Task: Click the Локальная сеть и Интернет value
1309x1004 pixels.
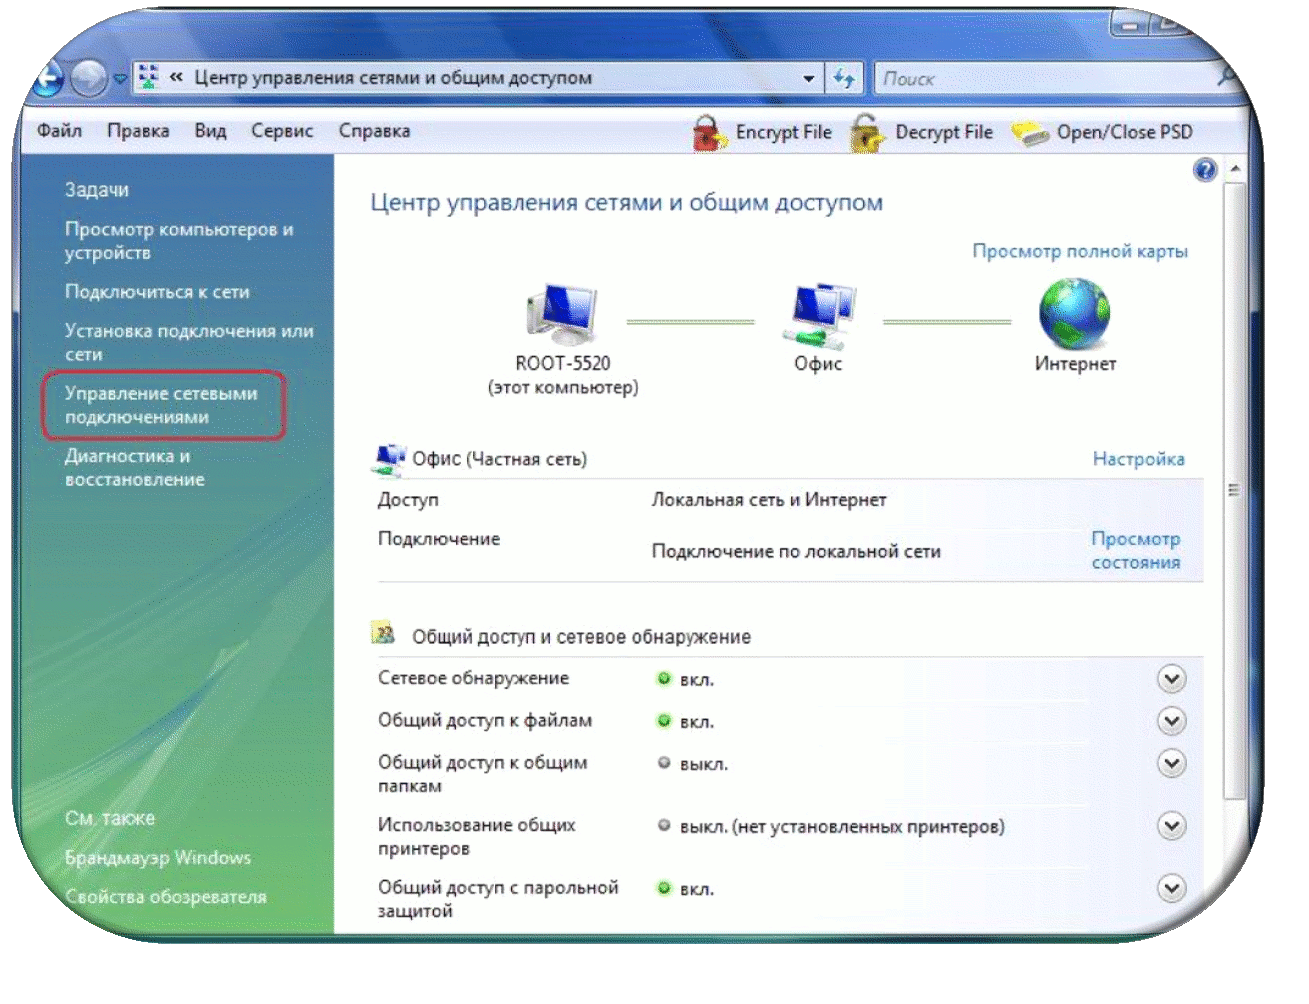Action: click(769, 500)
